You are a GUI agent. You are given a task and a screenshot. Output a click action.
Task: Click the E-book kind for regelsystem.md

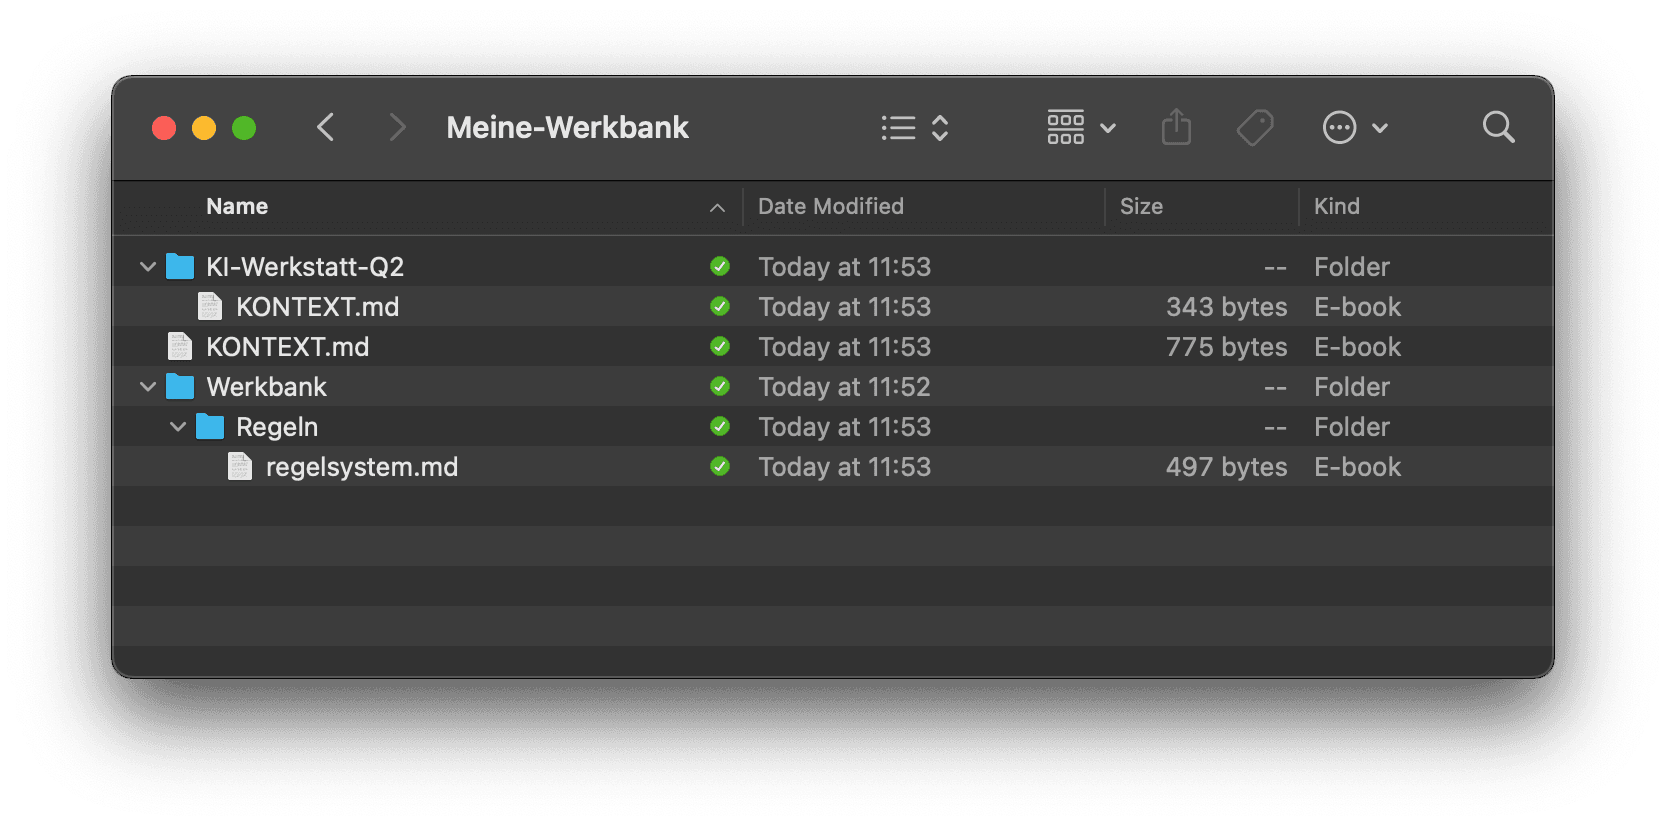click(1357, 467)
